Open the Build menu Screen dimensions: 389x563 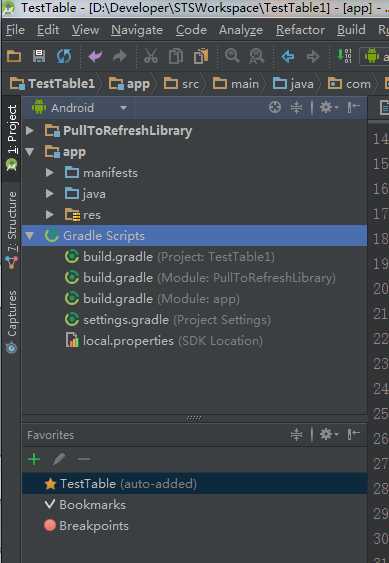tap(351, 30)
